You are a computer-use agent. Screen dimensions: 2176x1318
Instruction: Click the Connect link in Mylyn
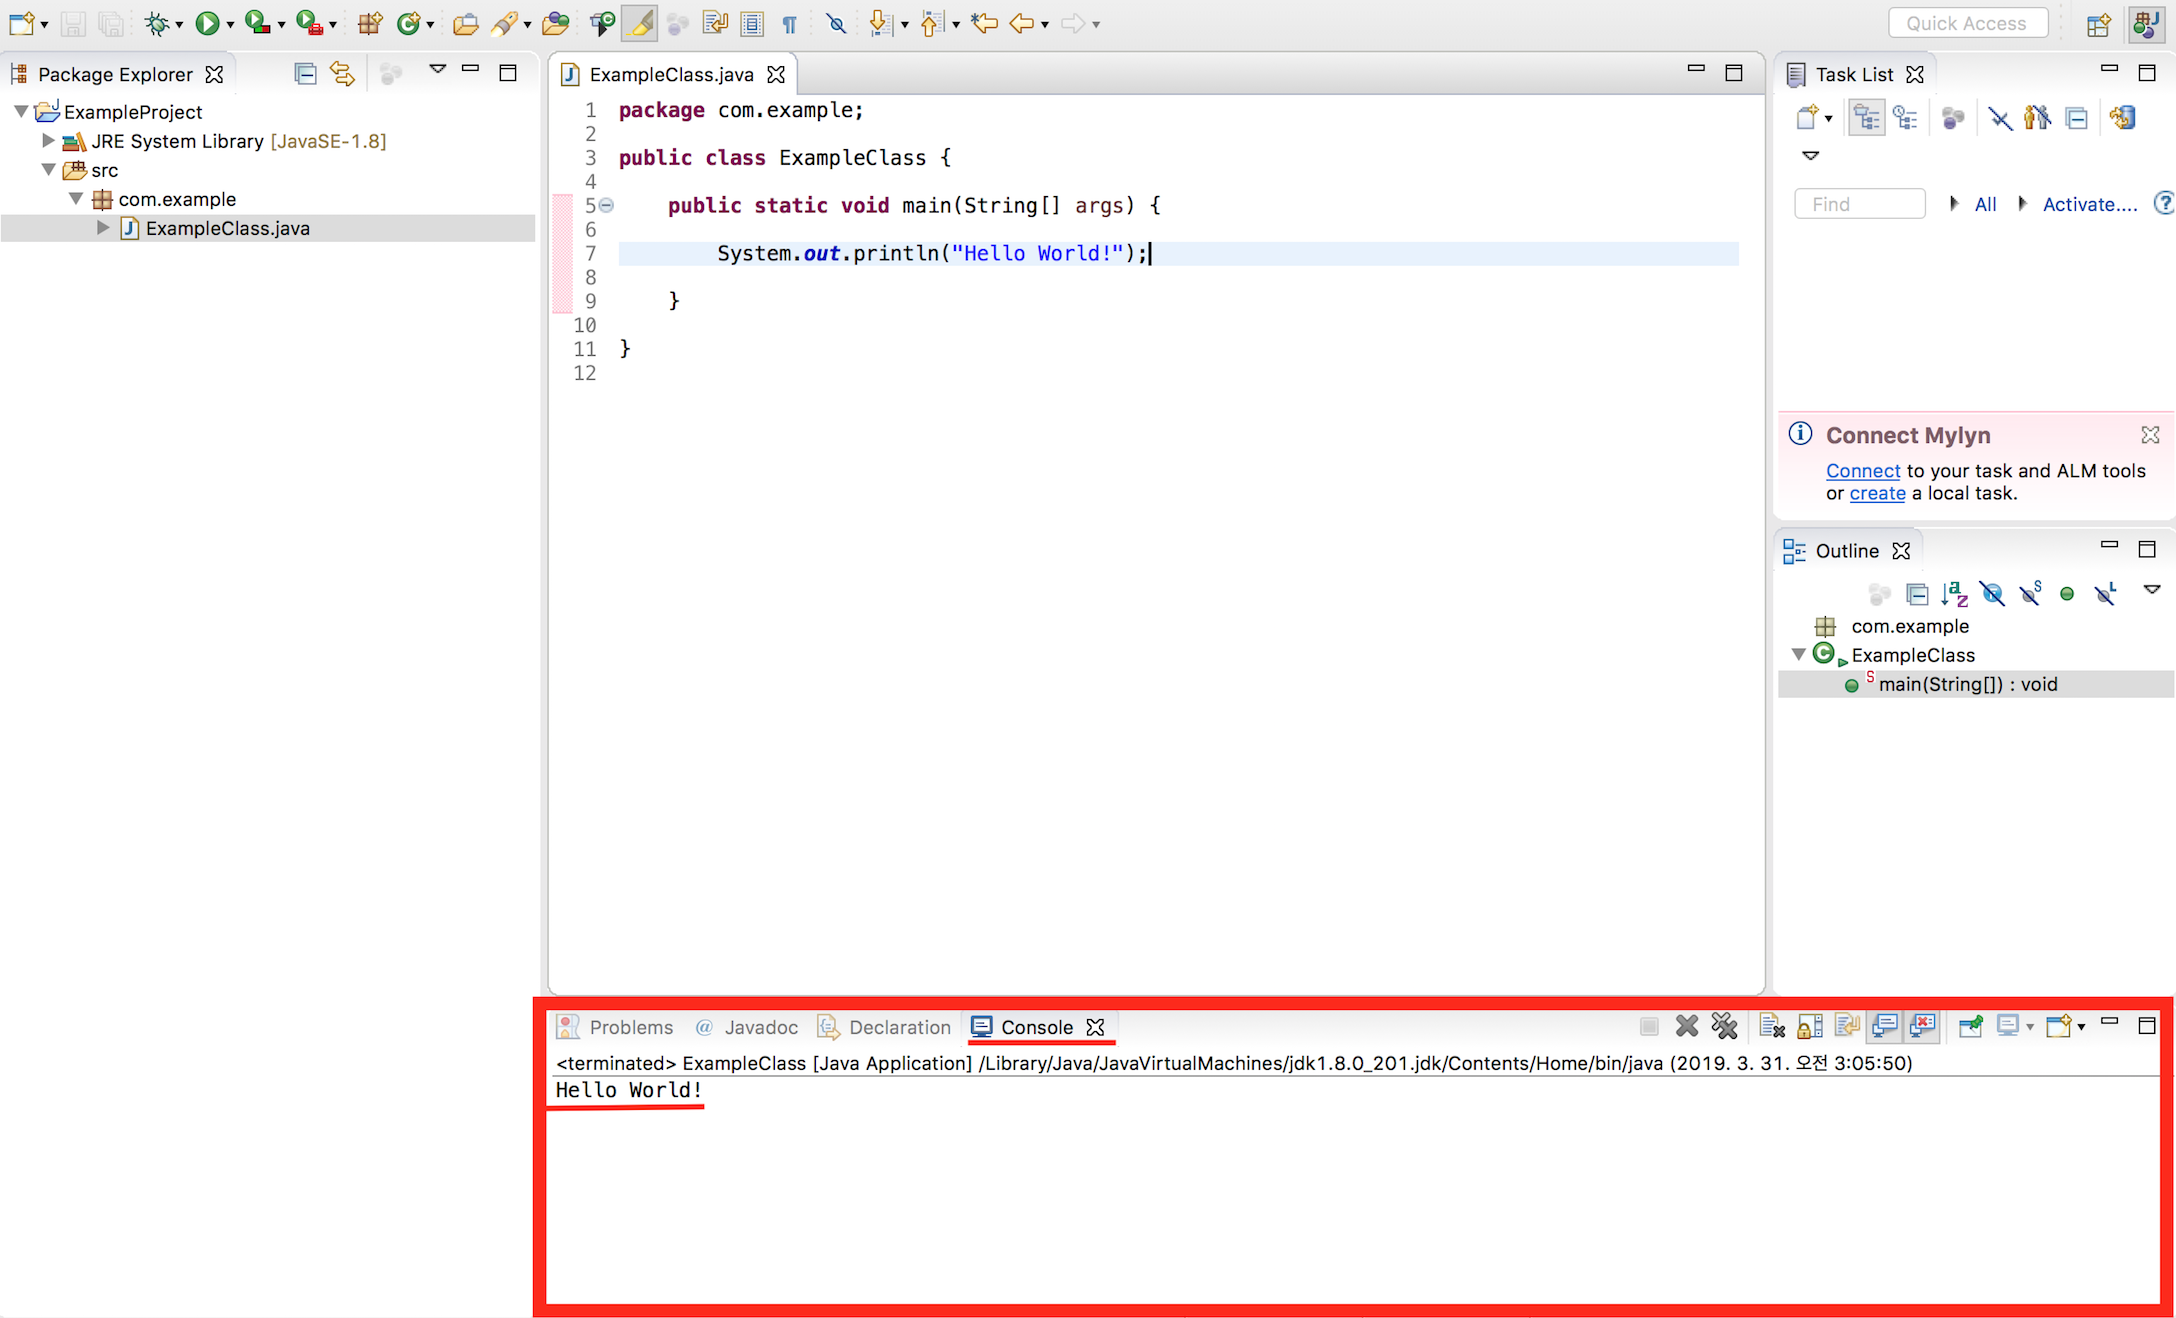1862,470
